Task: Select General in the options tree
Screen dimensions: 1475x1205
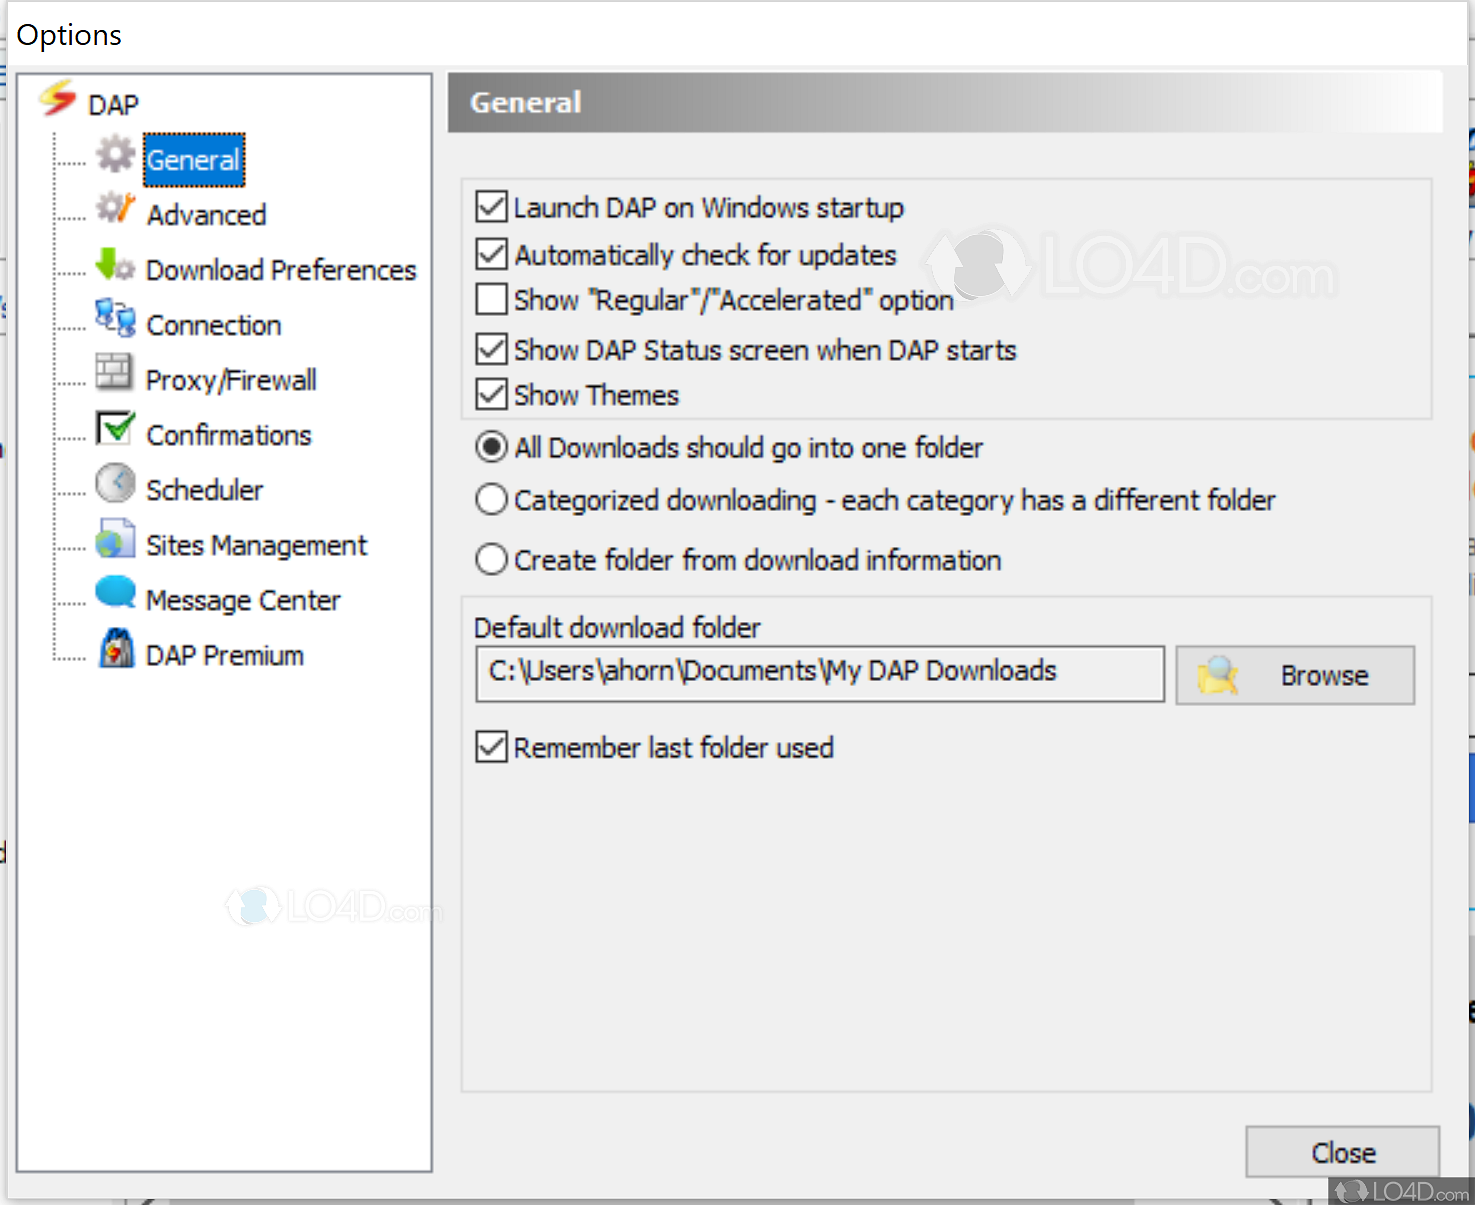Action: coord(193,160)
